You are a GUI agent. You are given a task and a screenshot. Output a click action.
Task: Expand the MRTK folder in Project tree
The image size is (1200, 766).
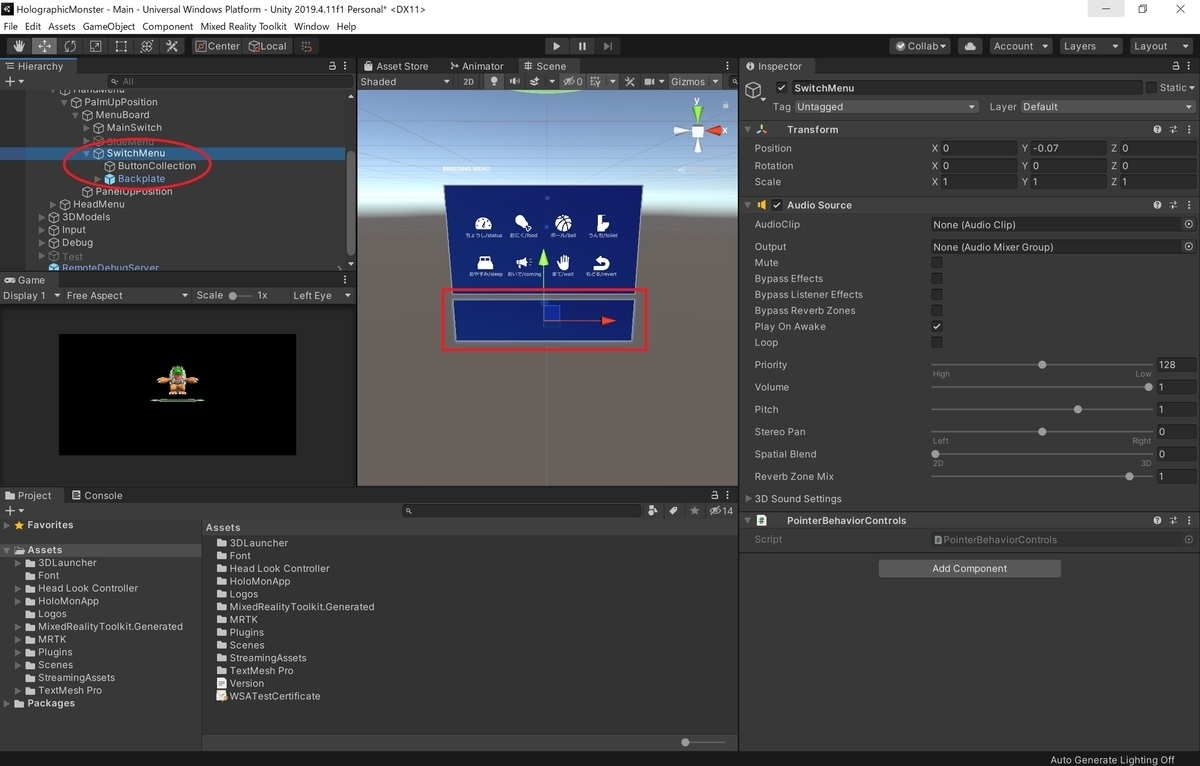tap(18, 640)
